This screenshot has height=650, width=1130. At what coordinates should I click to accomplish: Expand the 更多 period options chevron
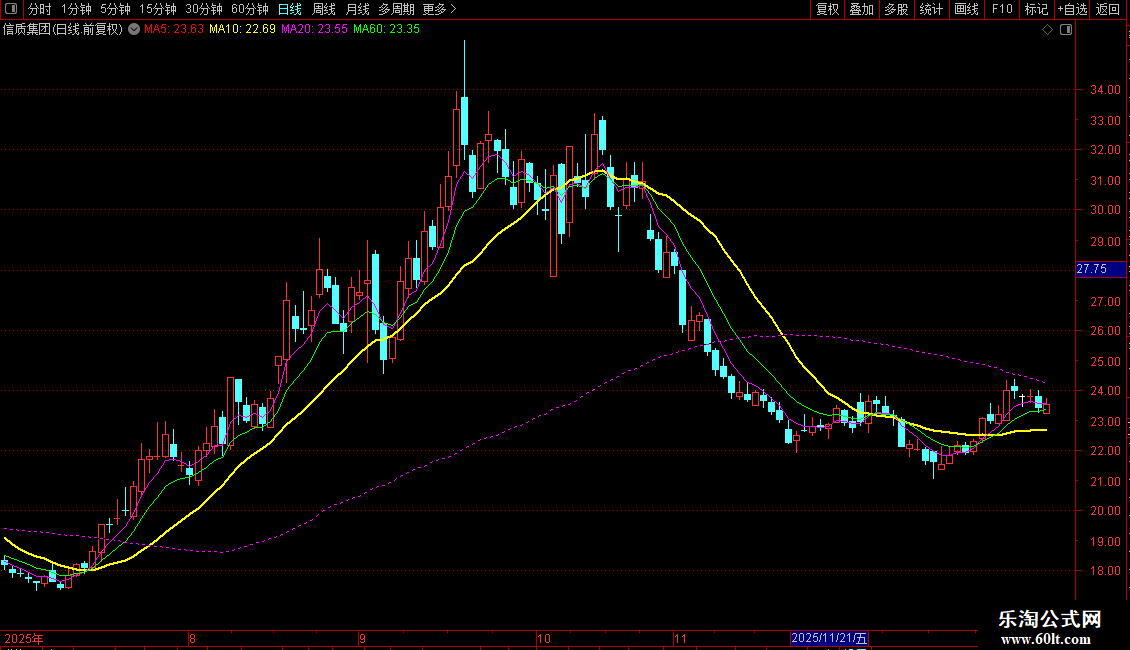[x=453, y=9]
